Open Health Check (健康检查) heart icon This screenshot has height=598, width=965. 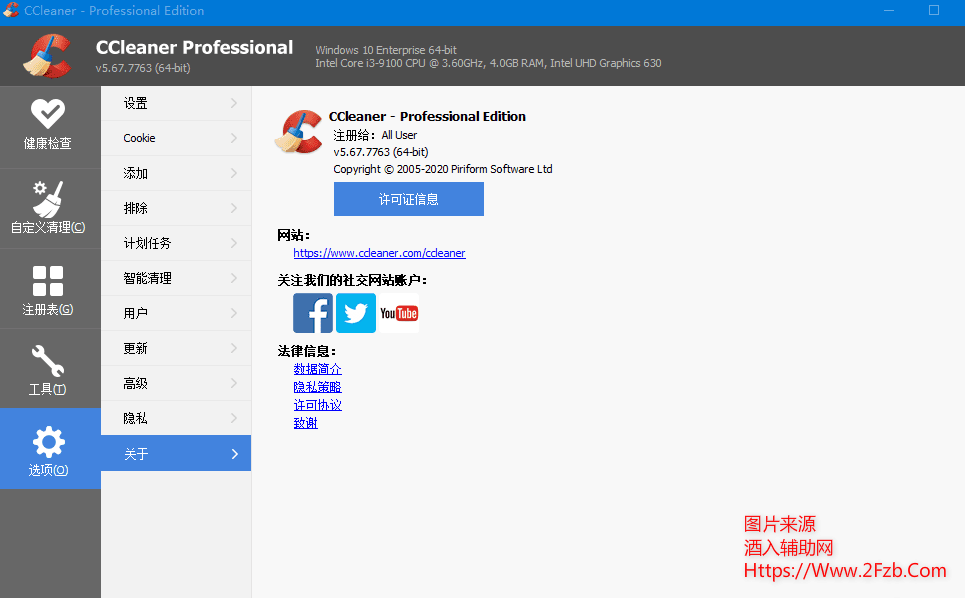pos(47,113)
